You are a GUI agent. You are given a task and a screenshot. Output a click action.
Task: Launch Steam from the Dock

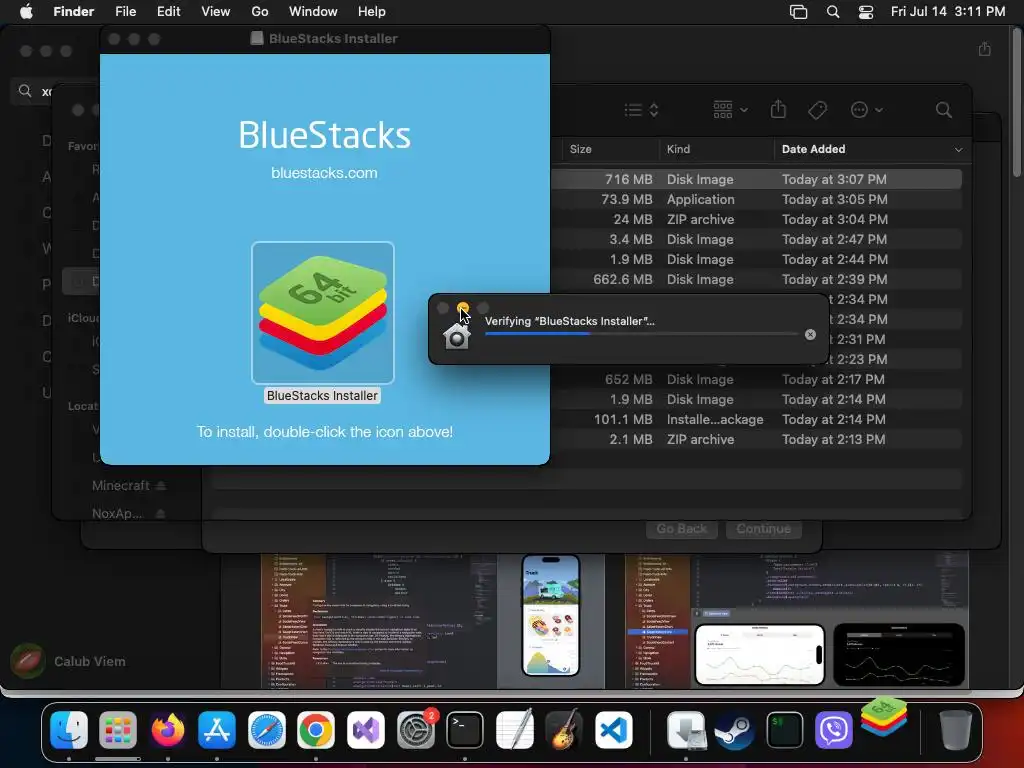735,729
